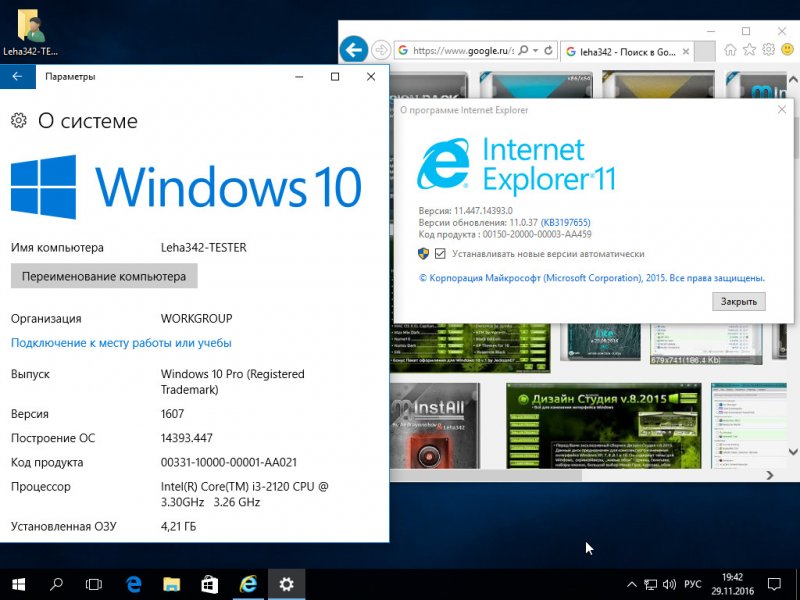
Task: Click the Internet Explorer back arrow button
Action: [354, 51]
